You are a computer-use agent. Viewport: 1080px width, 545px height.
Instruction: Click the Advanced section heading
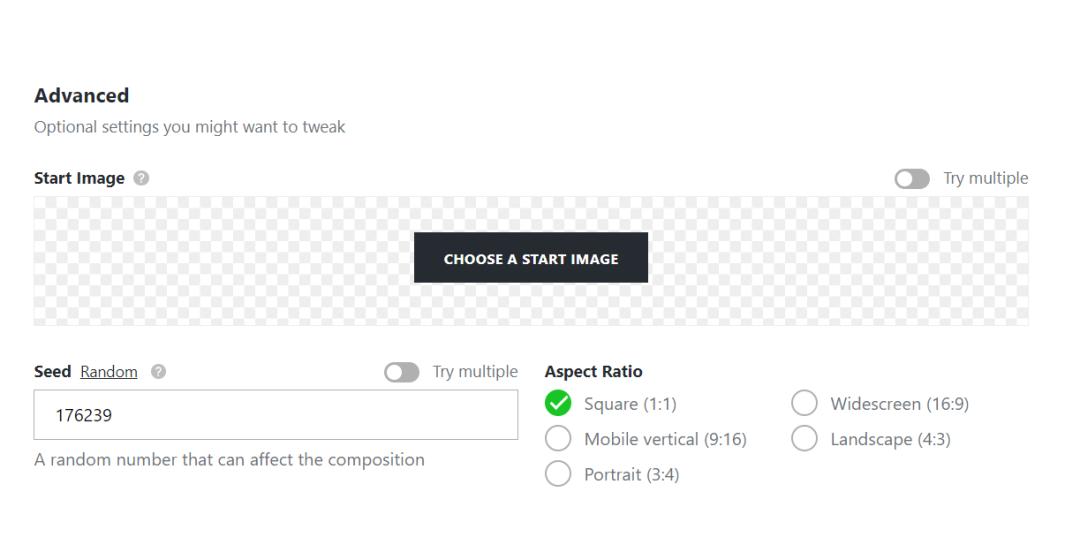[81, 96]
